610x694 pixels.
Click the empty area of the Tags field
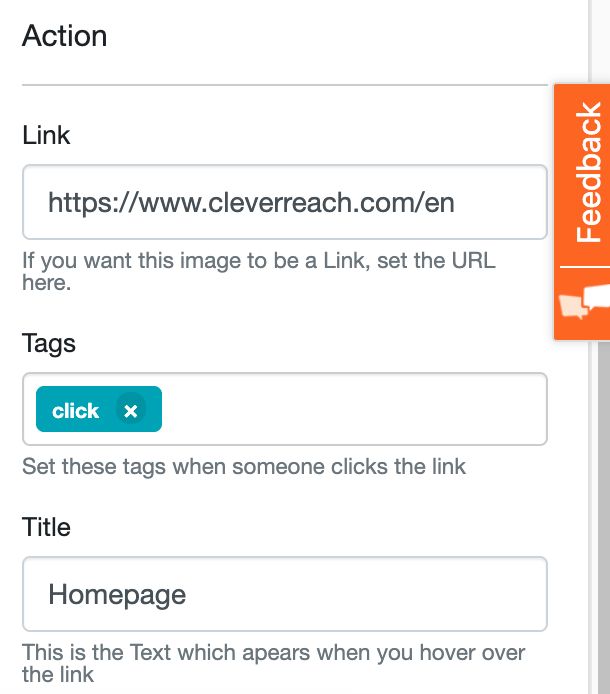[x=350, y=409]
